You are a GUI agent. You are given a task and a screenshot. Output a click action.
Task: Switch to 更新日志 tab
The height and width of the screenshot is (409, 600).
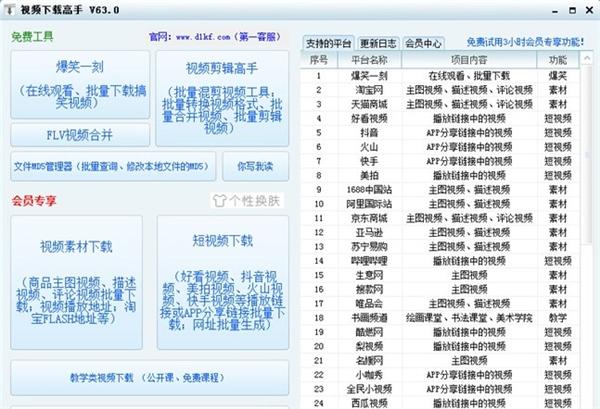pyautogui.click(x=378, y=43)
